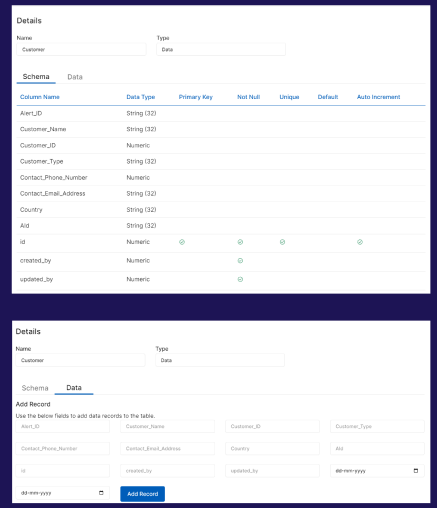Sort by the Column Name header
This screenshot has width=437, height=508.
(40, 97)
